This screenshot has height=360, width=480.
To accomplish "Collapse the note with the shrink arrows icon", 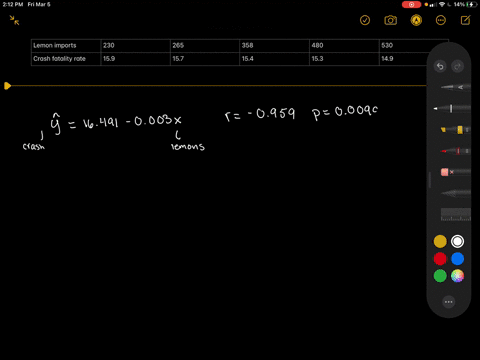I will tap(14, 20).
